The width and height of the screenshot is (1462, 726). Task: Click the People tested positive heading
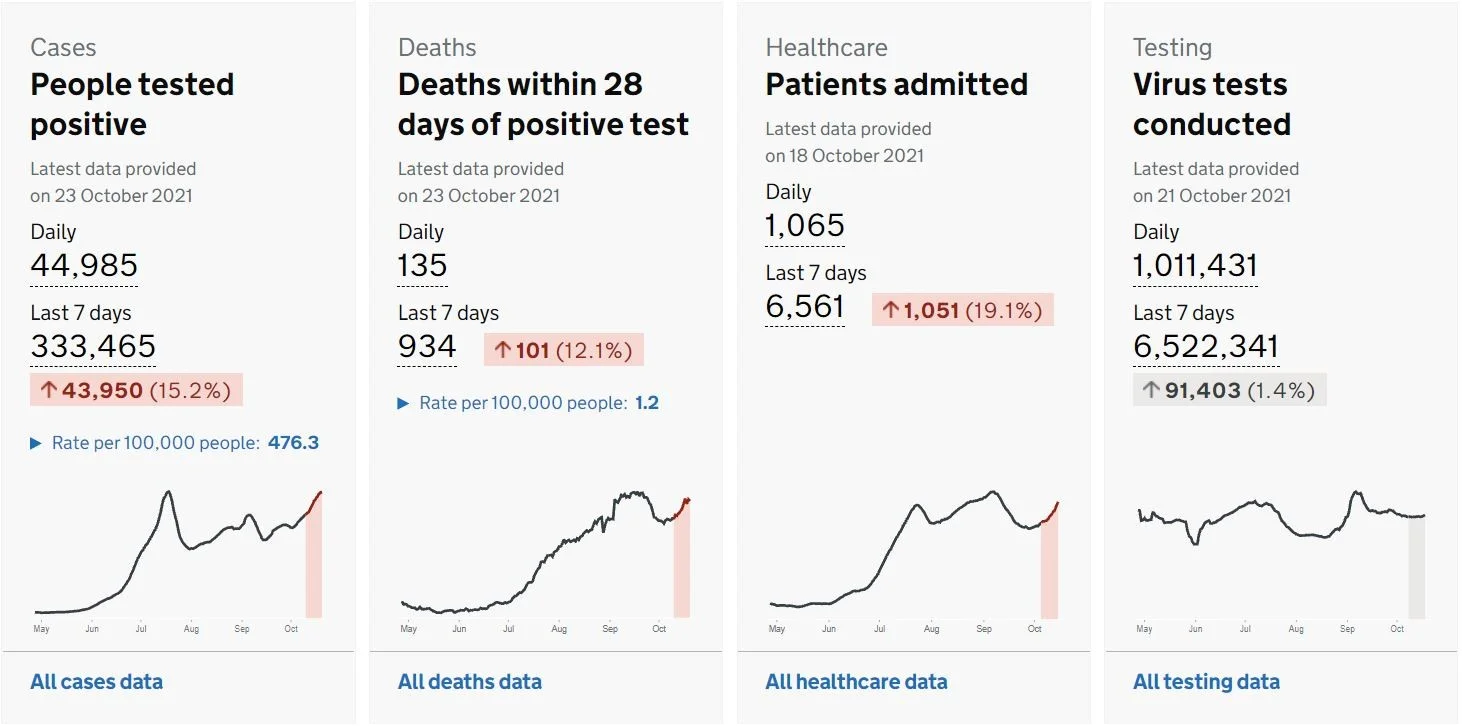(x=132, y=104)
